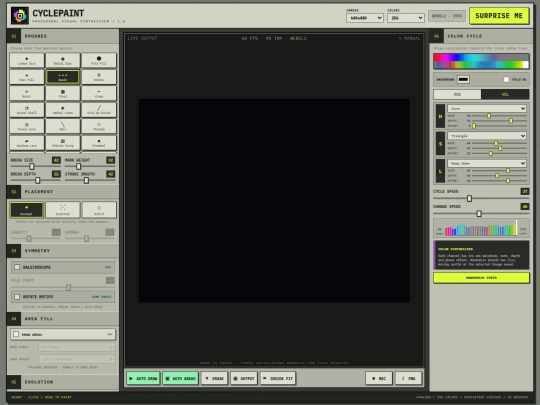Screen dimensions: 540x405
Task: Switch to the RGB tab
Action: pos(457,94)
